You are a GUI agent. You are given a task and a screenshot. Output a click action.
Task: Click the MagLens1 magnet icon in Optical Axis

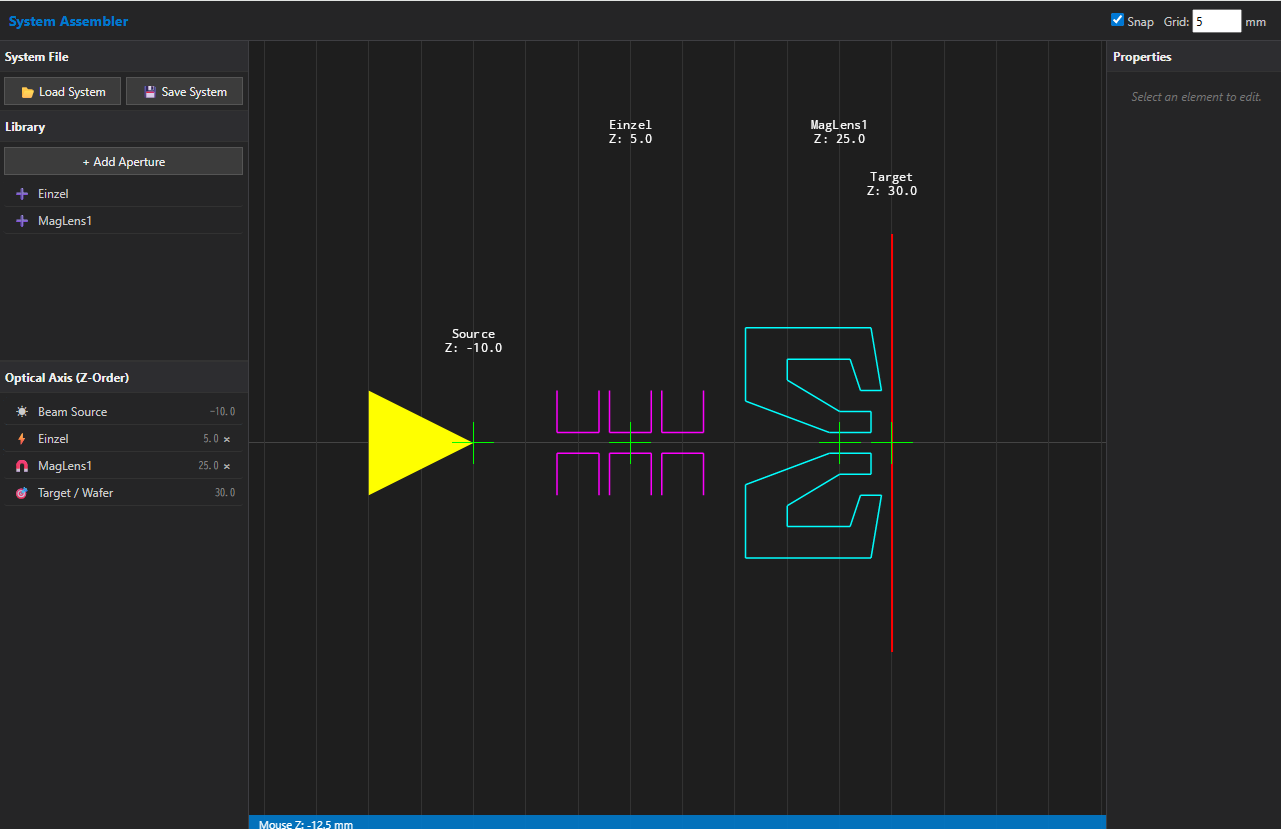click(22, 466)
